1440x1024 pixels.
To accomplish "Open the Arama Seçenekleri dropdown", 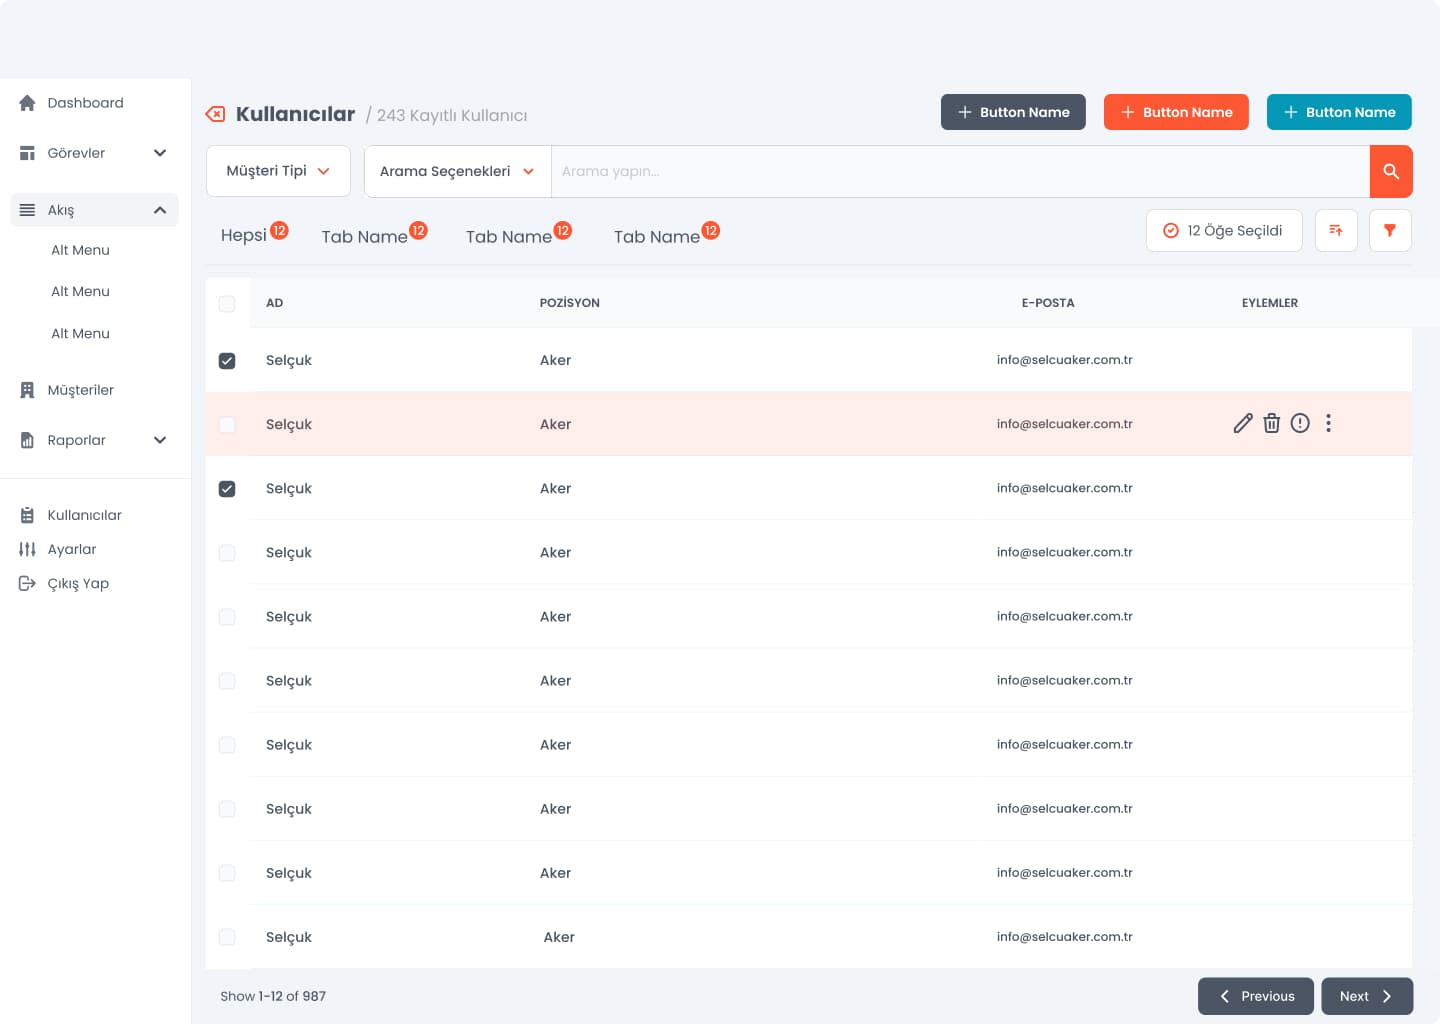I will click(457, 171).
